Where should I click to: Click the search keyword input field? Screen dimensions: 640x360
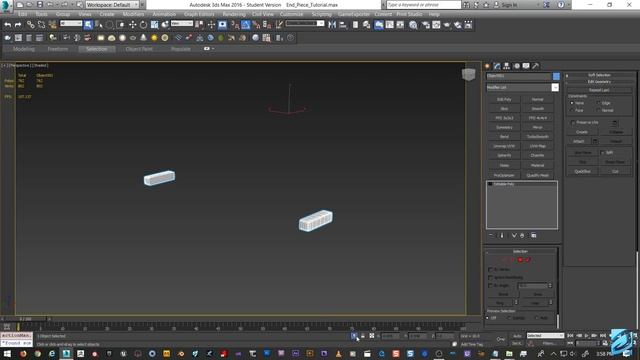pyautogui.click(x=423, y=5)
